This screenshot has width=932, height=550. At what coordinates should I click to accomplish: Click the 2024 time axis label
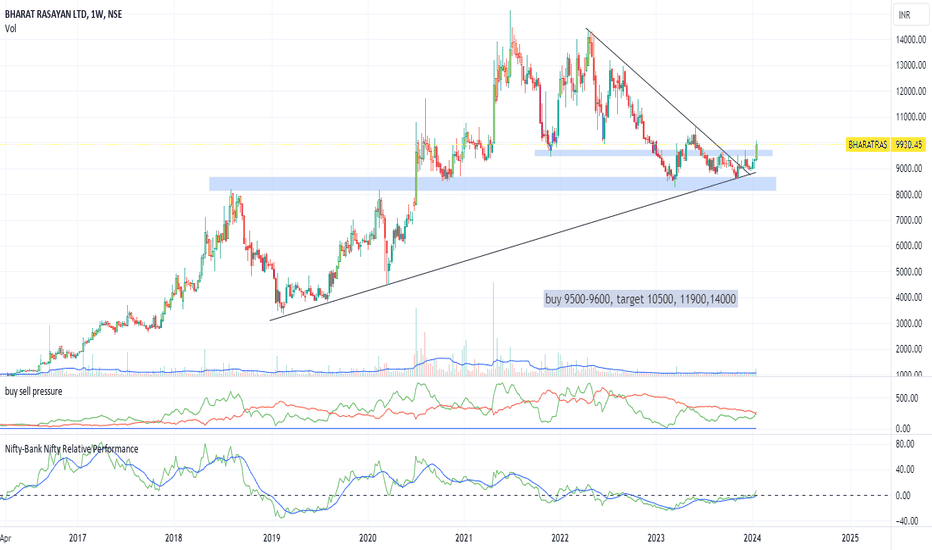[x=752, y=539]
